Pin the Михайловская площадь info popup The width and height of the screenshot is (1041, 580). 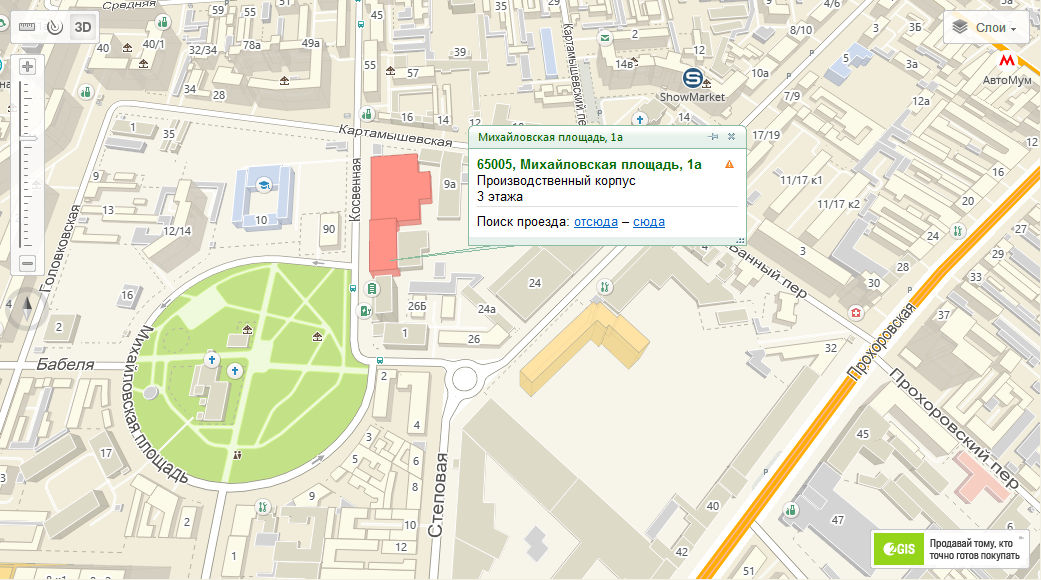pyautogui.click(x=713, y=136)
